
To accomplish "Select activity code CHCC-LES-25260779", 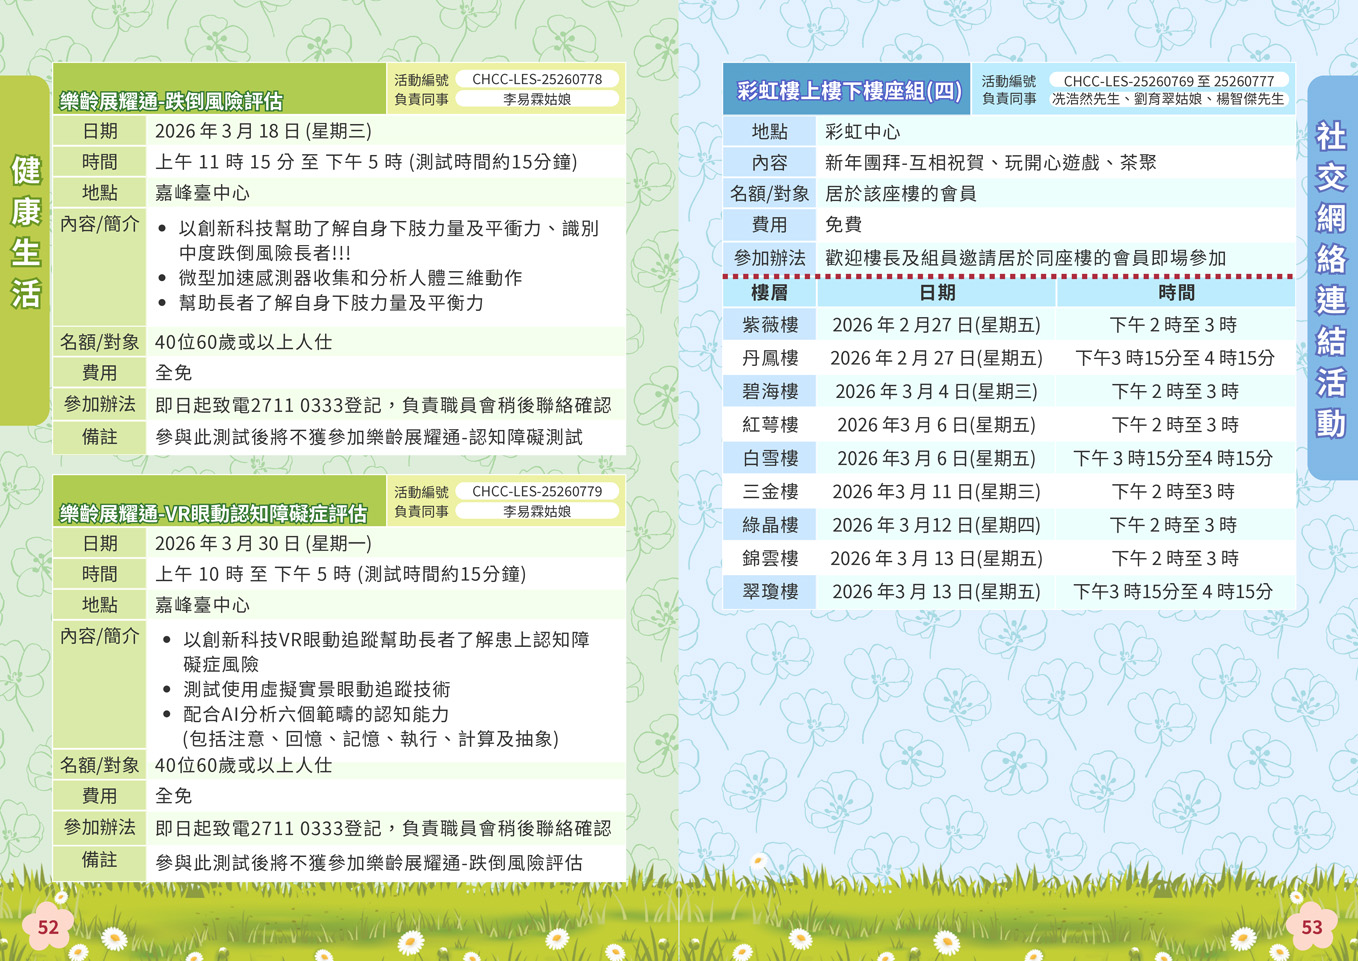I will coord(537,491).
